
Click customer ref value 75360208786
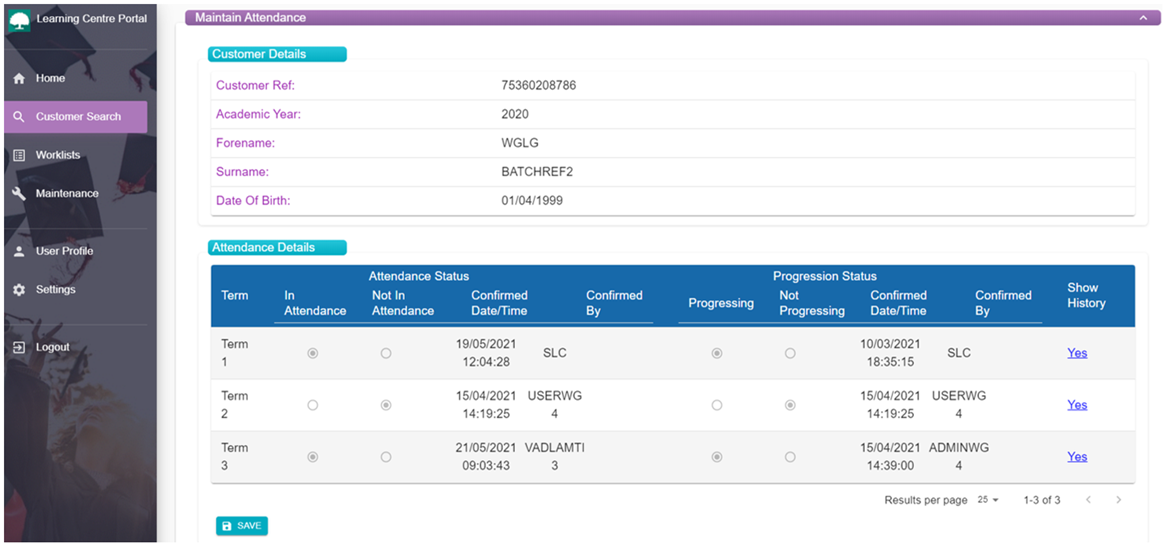(x=539, y=86)
